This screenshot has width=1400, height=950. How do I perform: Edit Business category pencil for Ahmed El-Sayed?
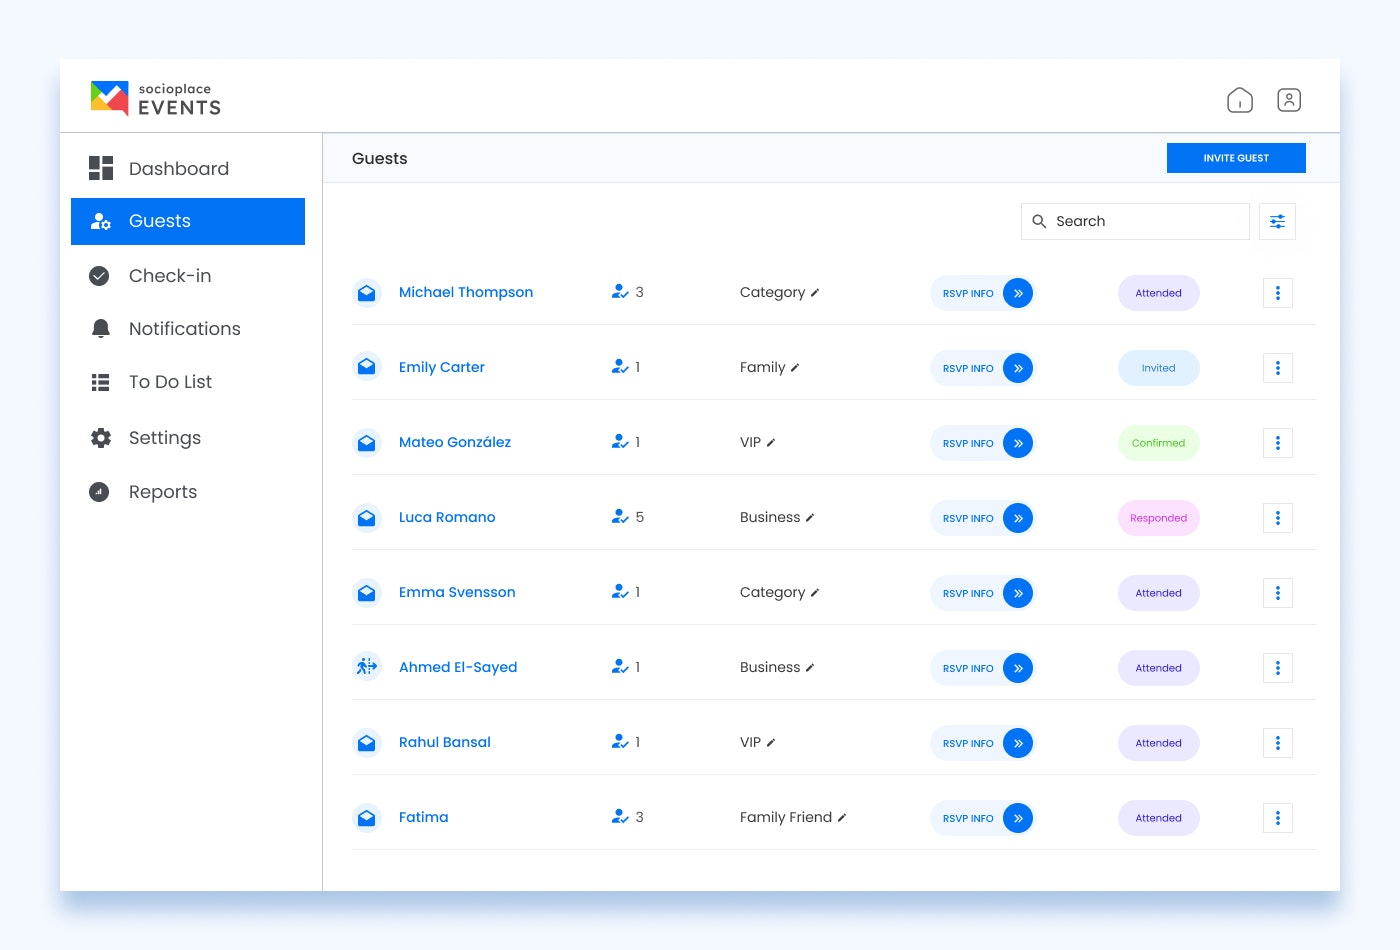pyautogui.click(x=810, y=668)
